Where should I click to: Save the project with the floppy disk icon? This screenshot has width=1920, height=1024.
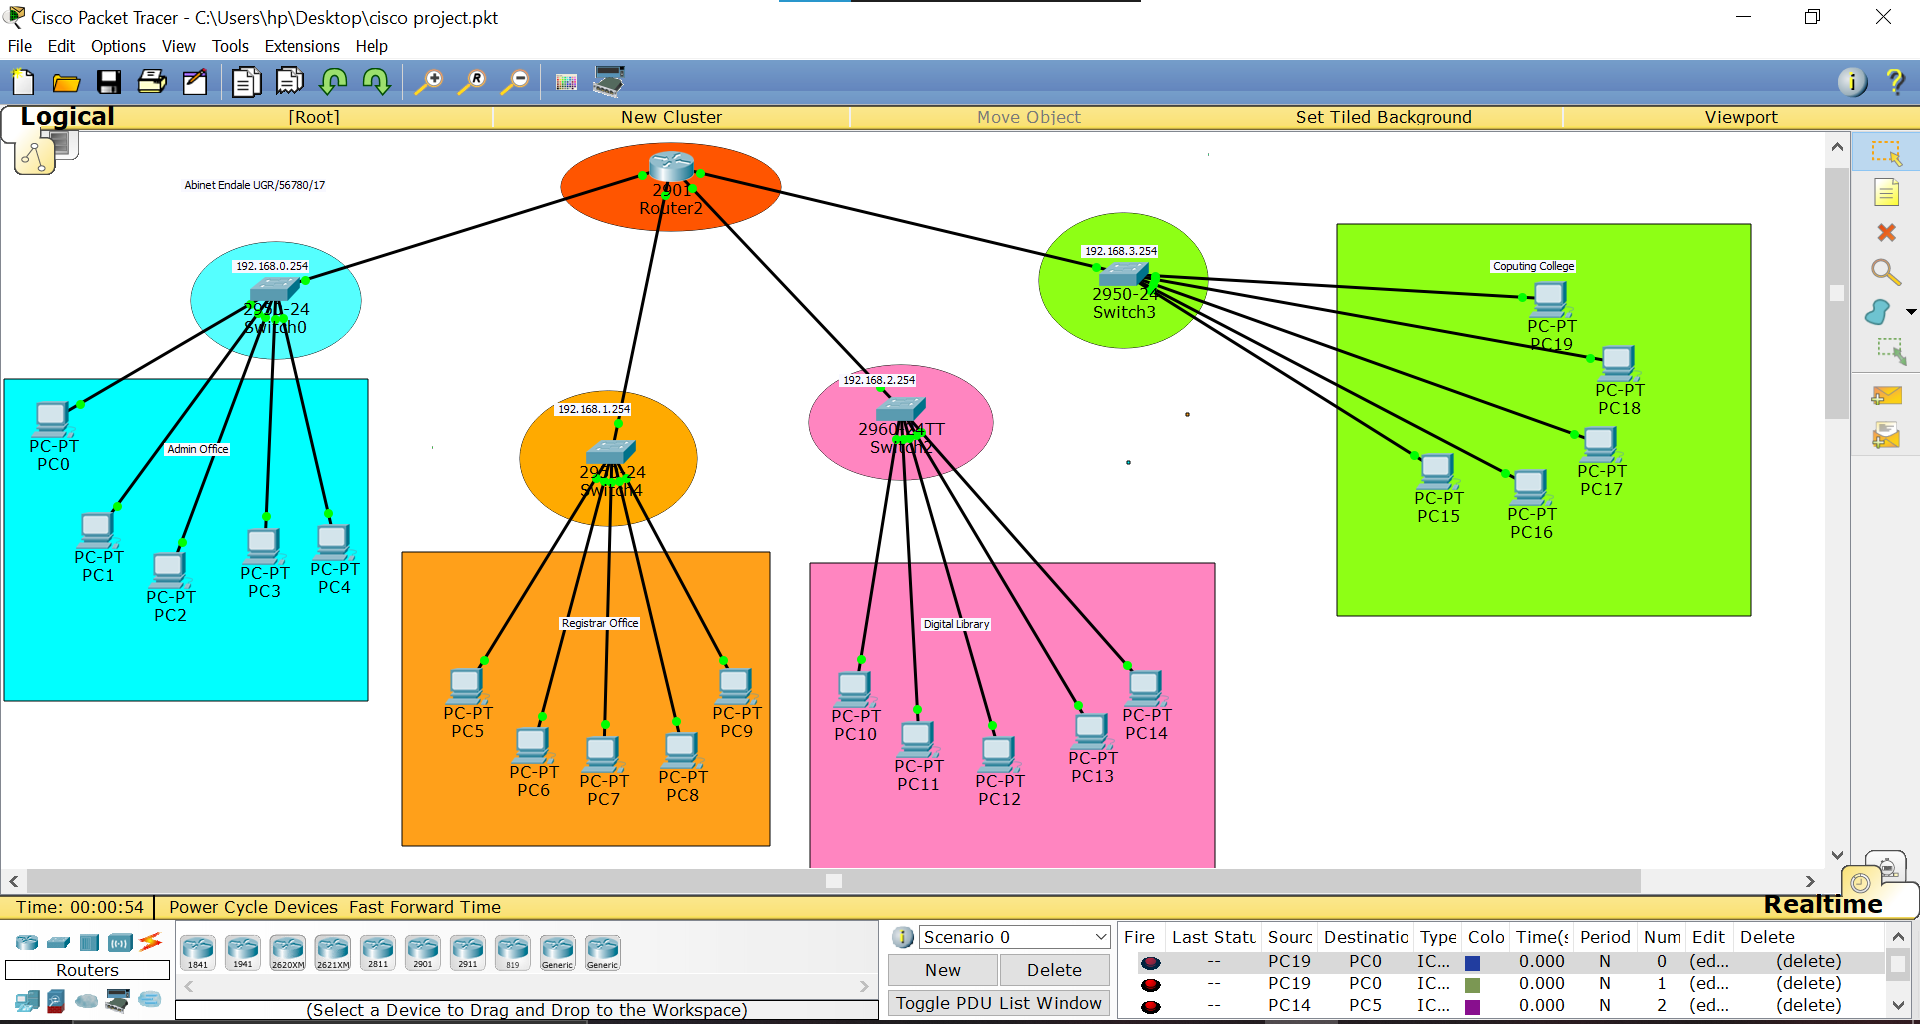pyautogui.click(x=109, y=82)
